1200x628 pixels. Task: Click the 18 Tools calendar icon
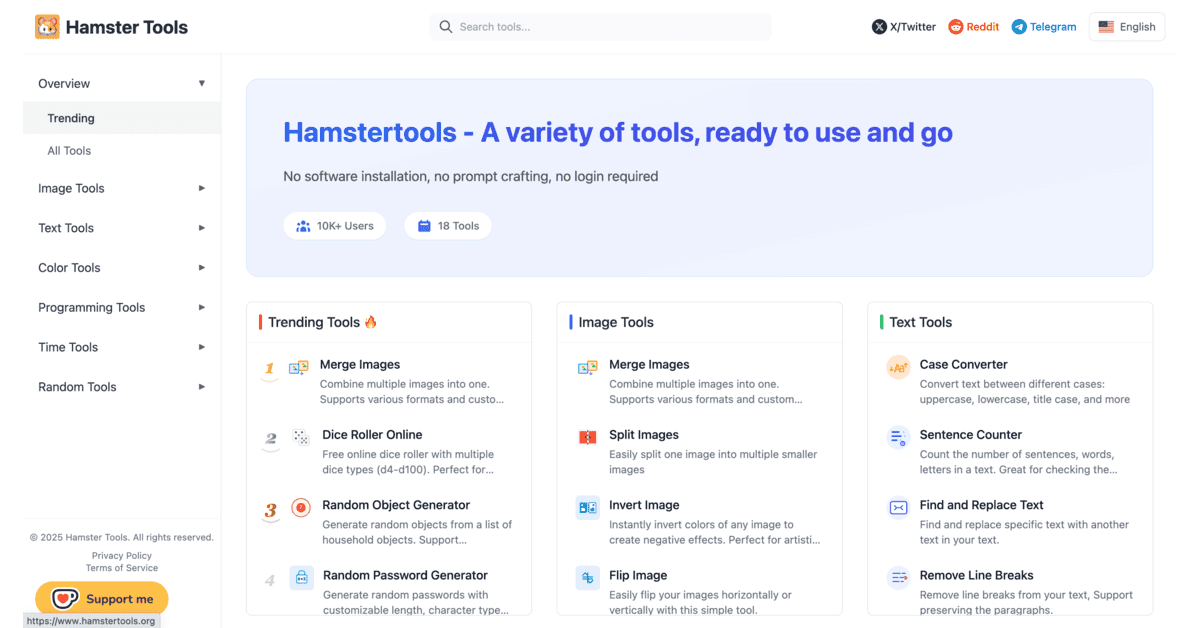[424, 226]
